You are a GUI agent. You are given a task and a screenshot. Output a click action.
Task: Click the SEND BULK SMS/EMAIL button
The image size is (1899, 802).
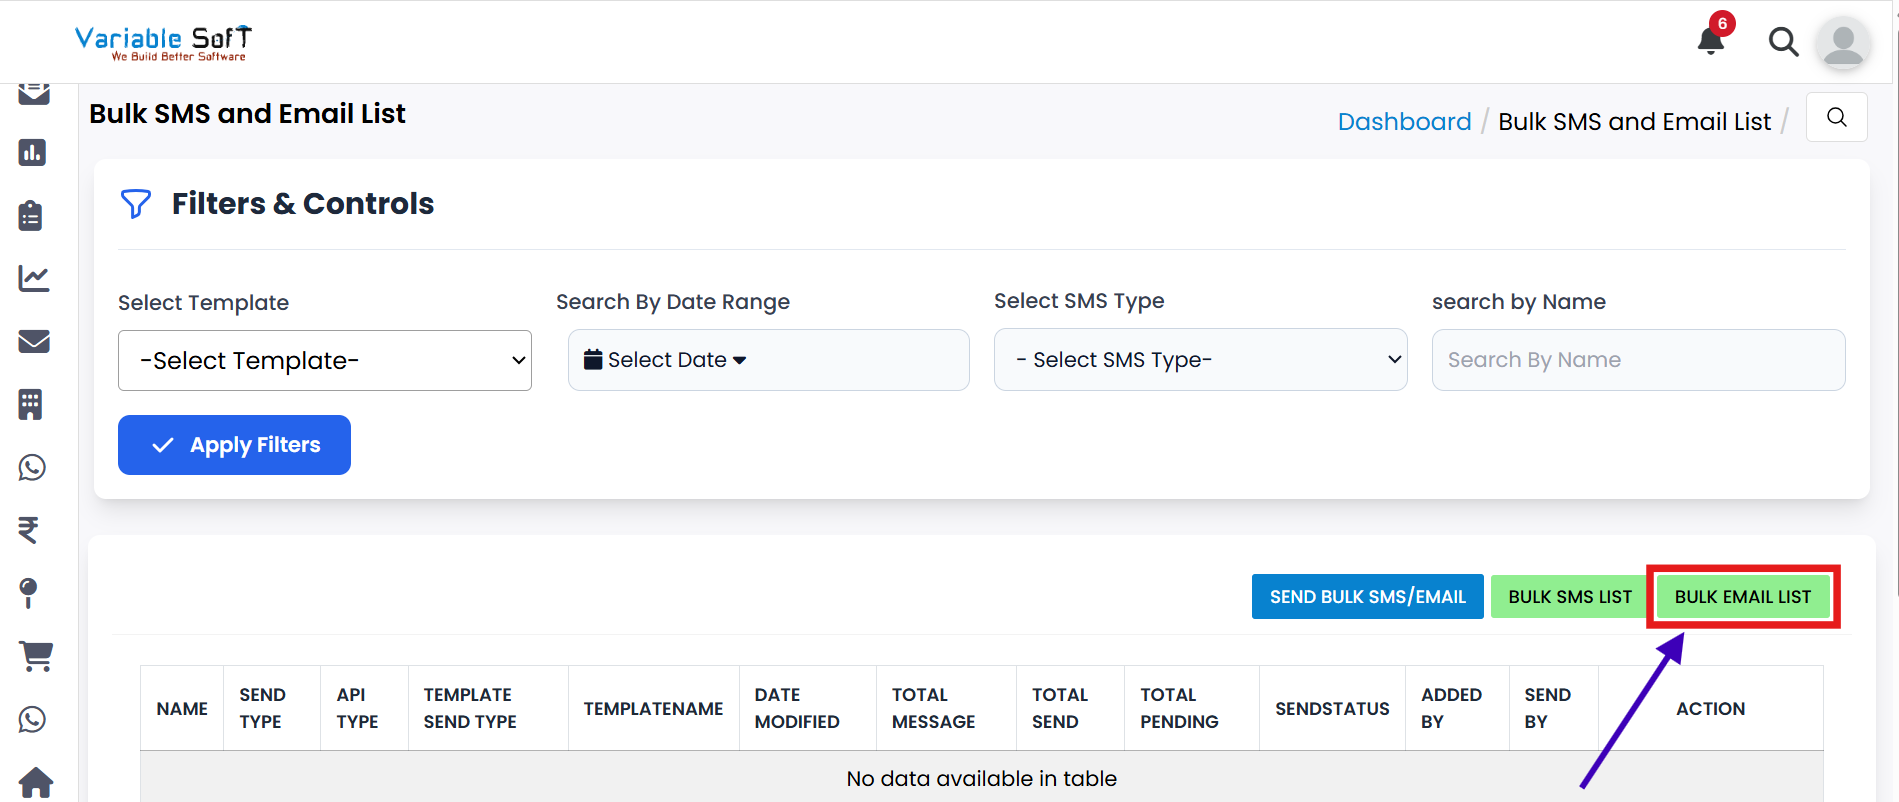click(x=1367, y=597)
